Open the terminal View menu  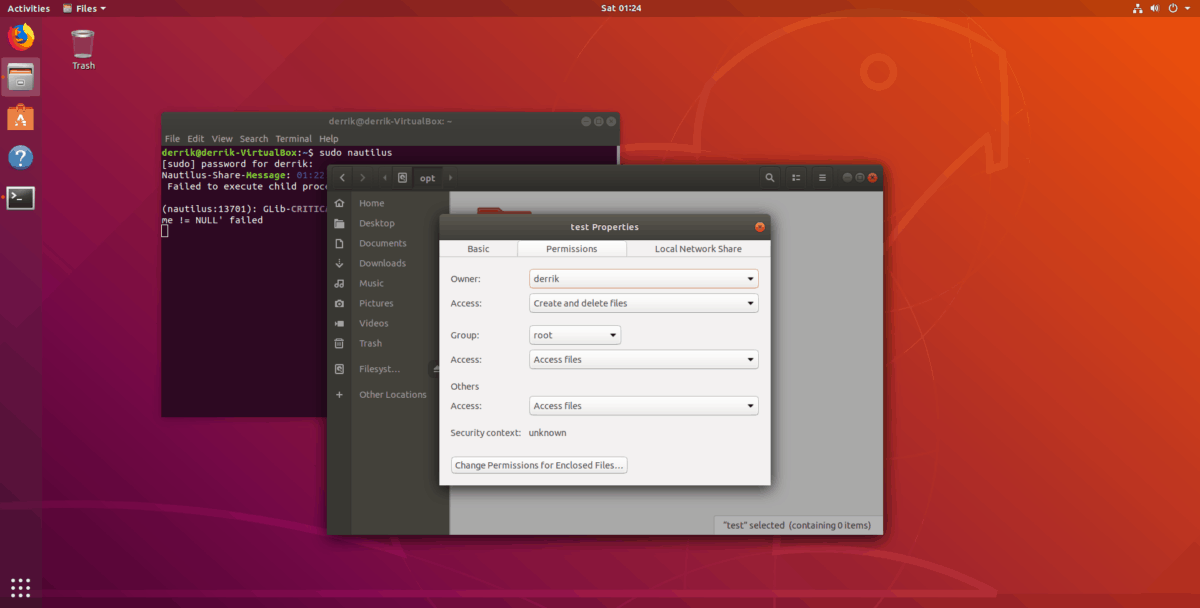[222, 139]
